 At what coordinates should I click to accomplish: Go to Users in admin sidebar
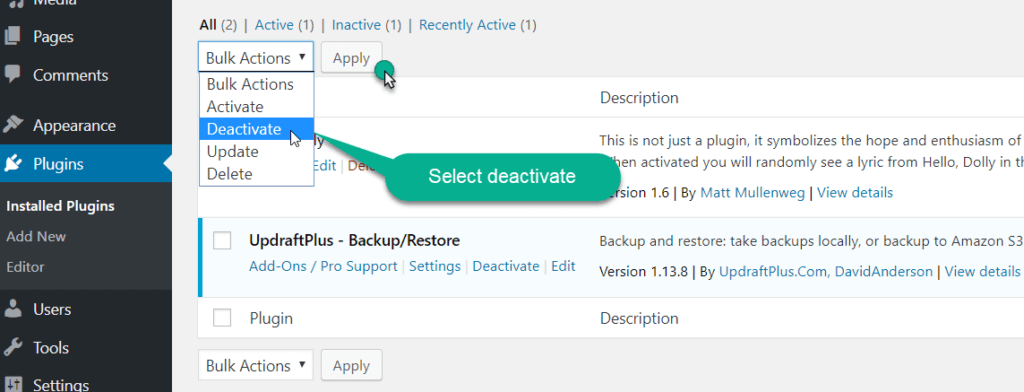(x=52, y=309)
